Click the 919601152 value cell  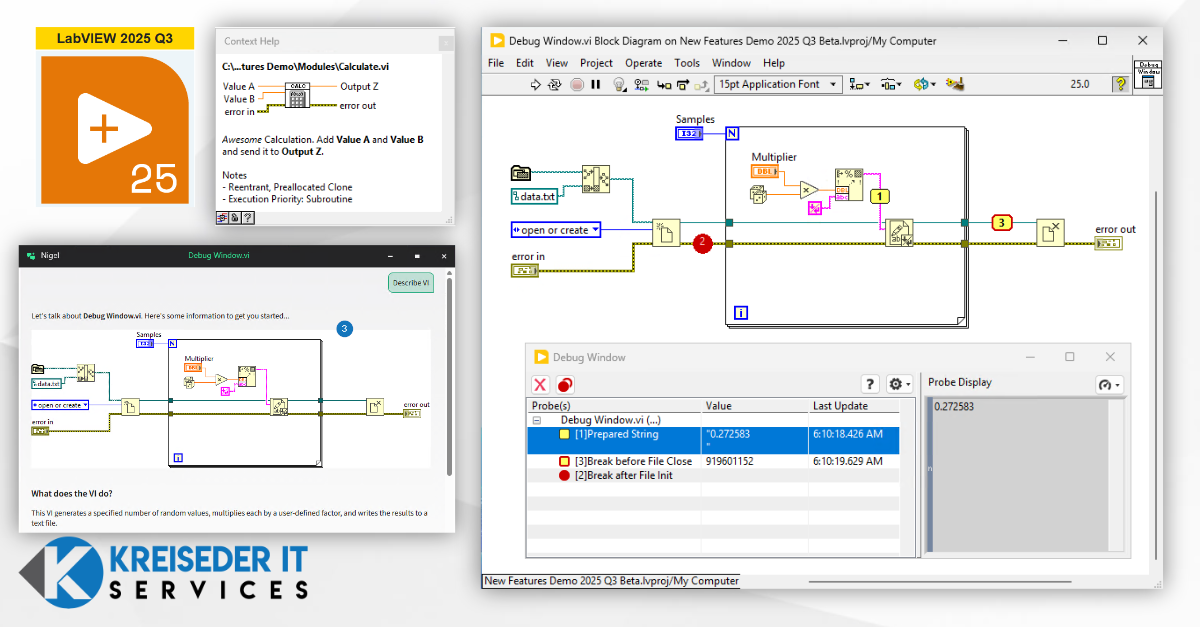755,461
